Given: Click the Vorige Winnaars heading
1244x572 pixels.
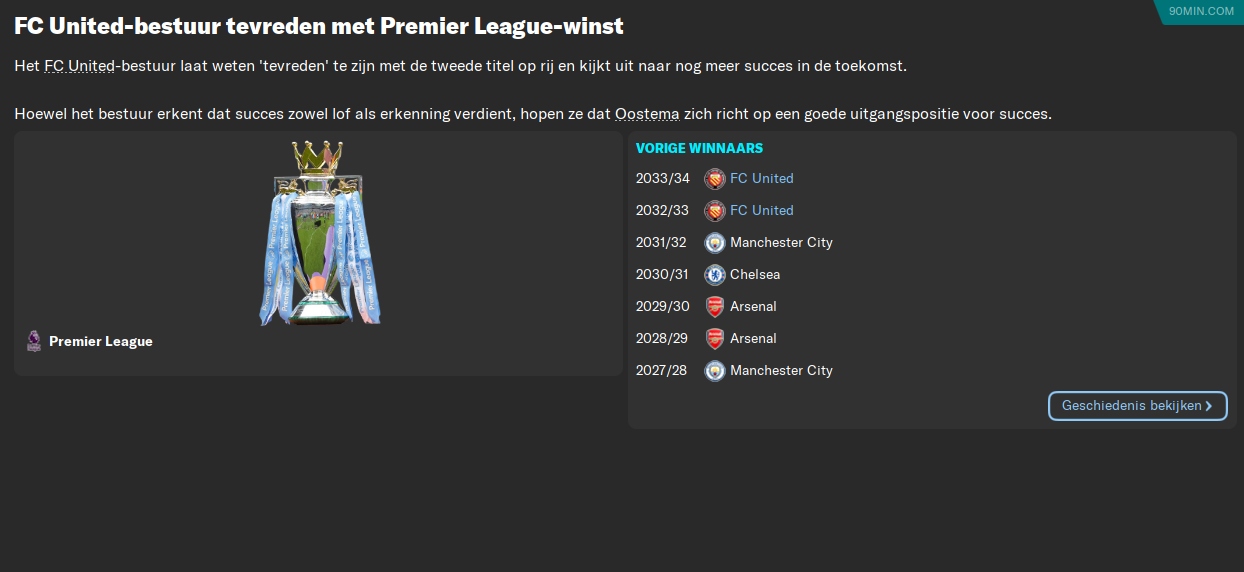Looking at the screenshot, I should click(699, 149).
